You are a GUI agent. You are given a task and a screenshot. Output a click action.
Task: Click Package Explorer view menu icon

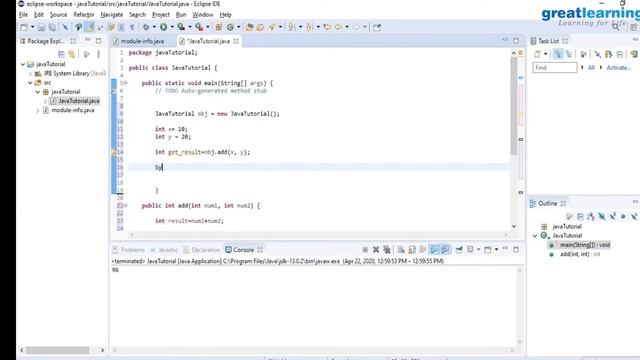[x=98, y=54]
